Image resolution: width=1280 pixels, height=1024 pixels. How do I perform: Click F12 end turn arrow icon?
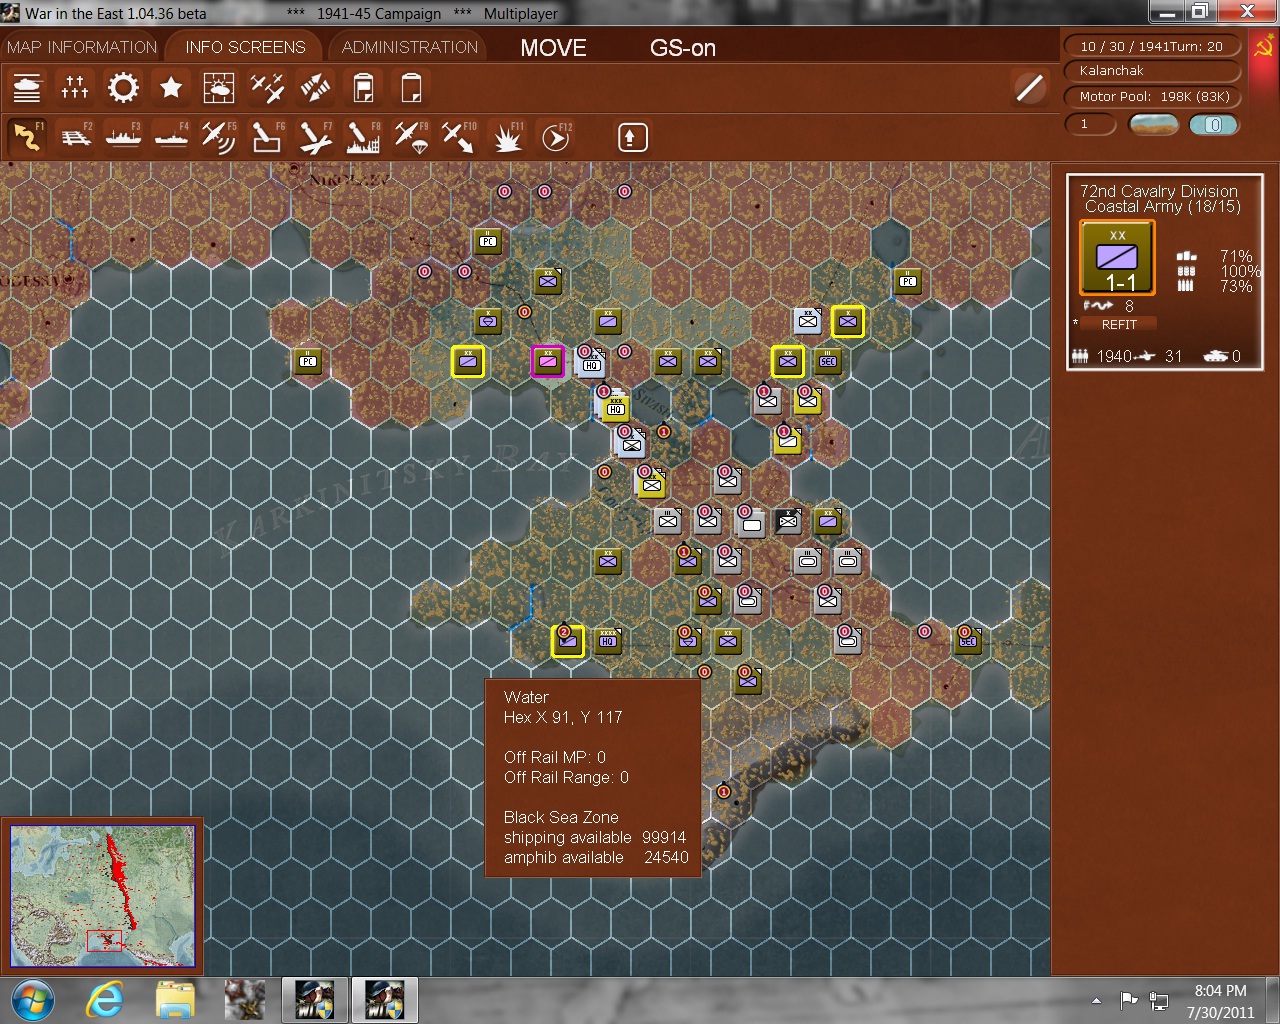point(556,137)
